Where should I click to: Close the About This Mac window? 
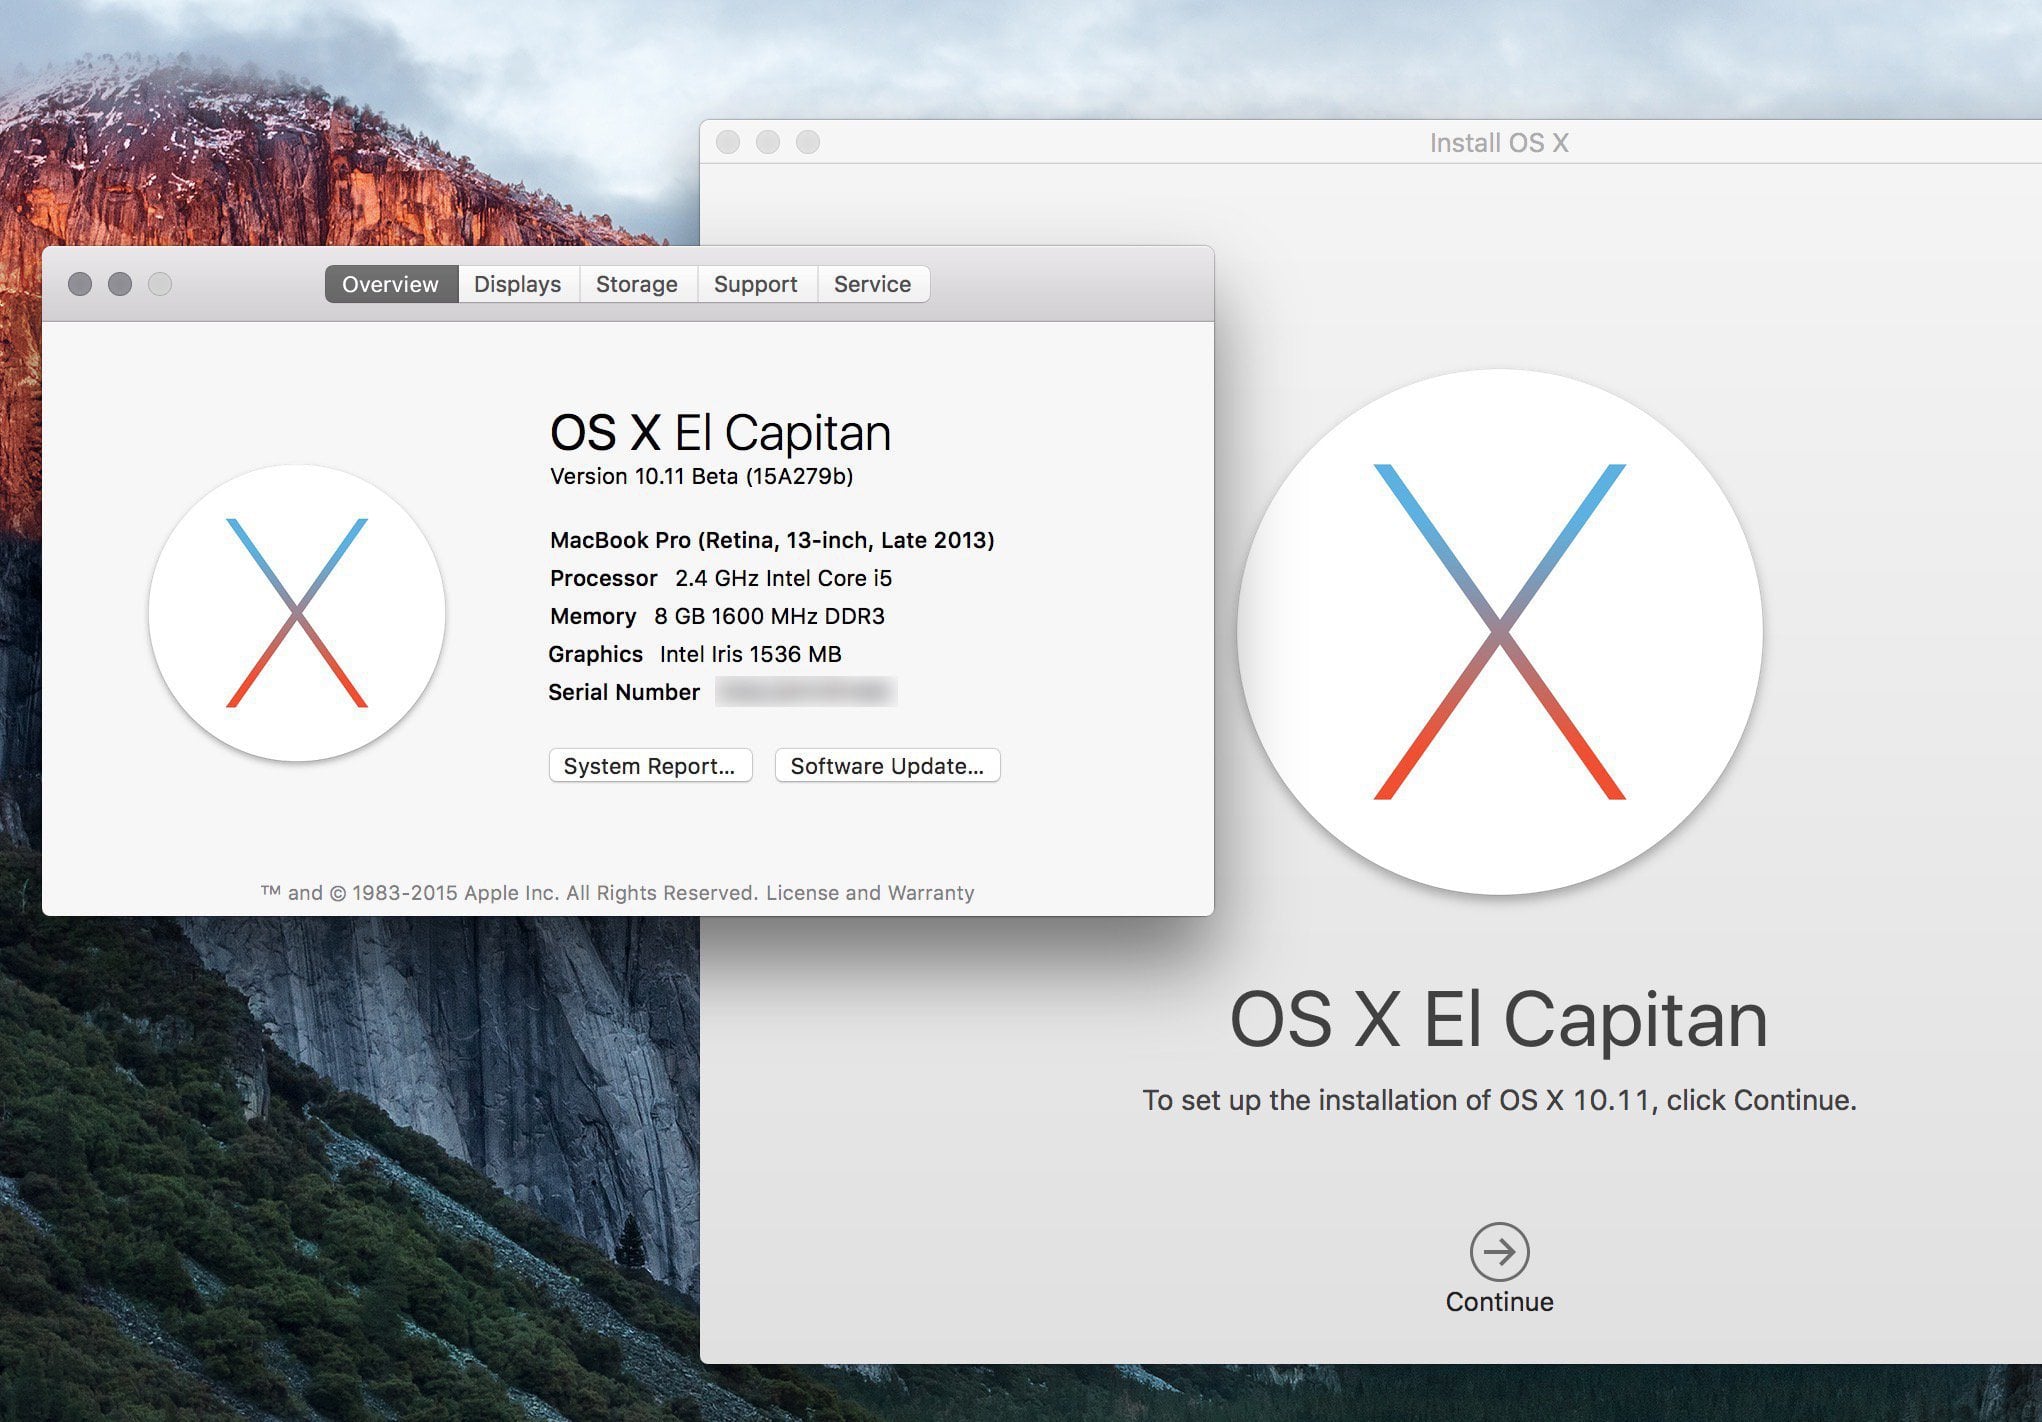pyautogui.click(x=80, y=284)
